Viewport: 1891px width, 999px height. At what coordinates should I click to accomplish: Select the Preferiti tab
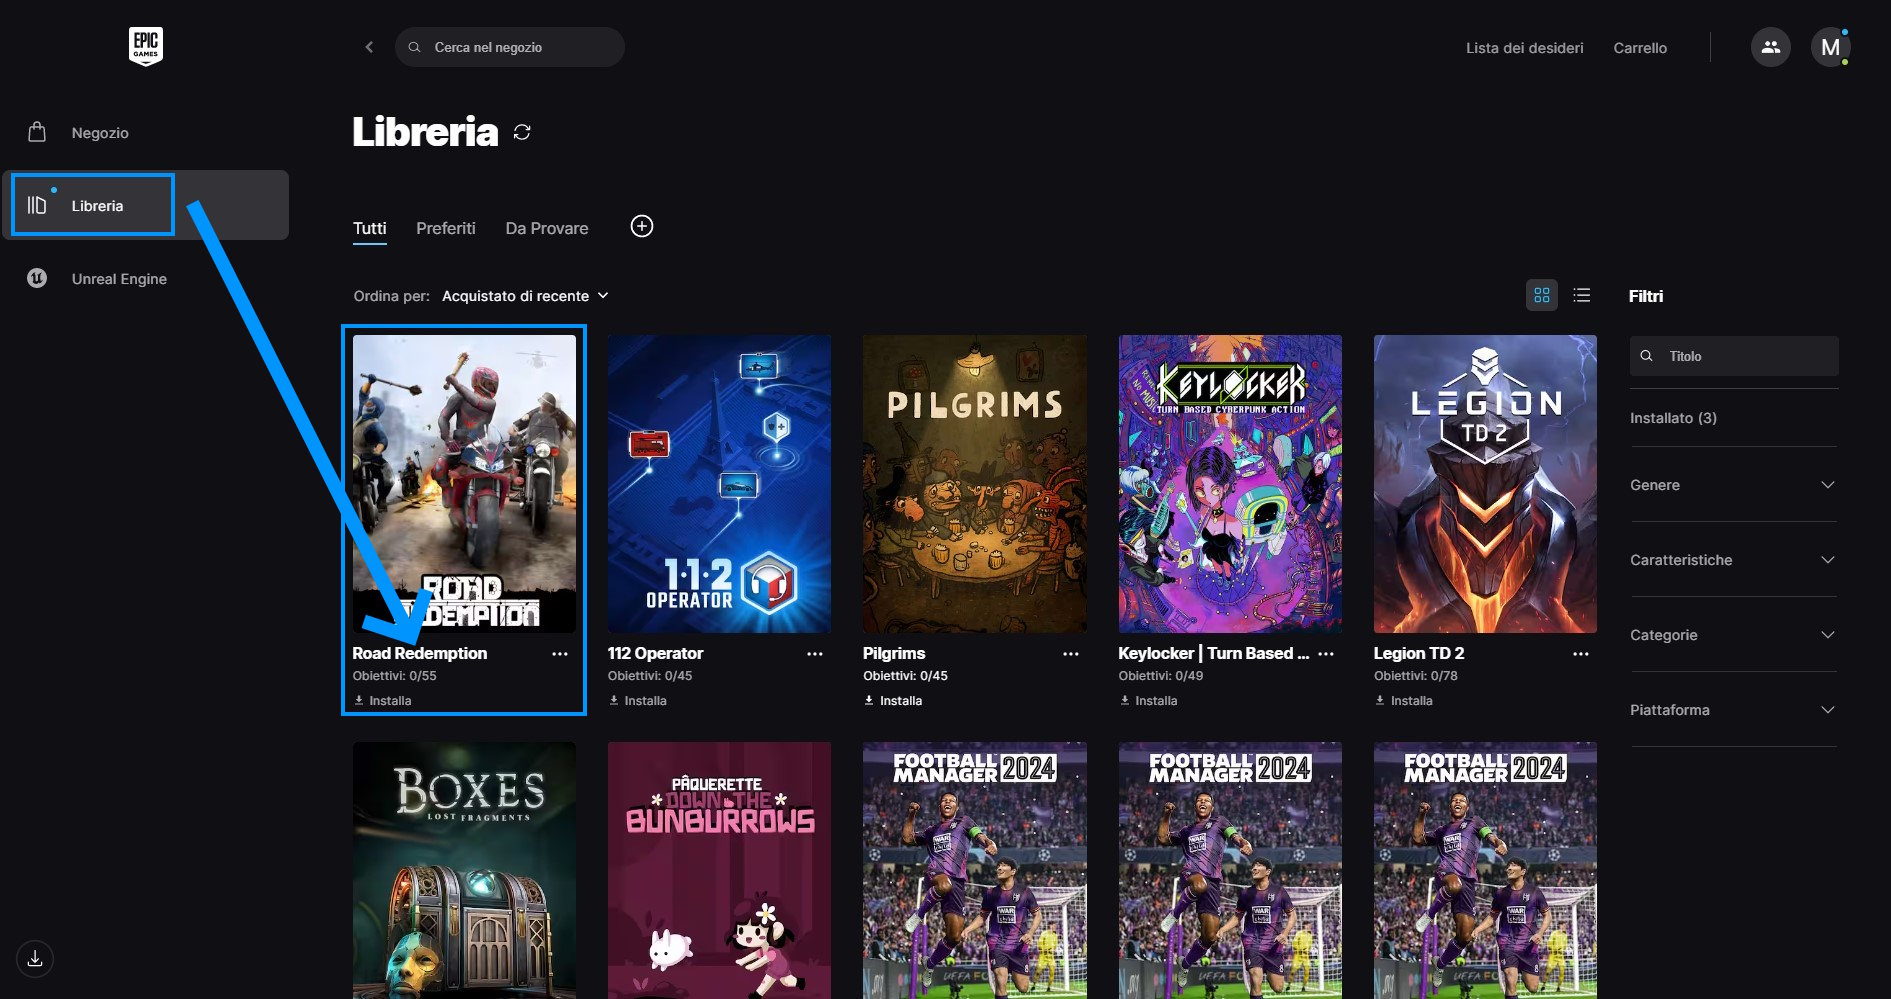tap(446, 228)
